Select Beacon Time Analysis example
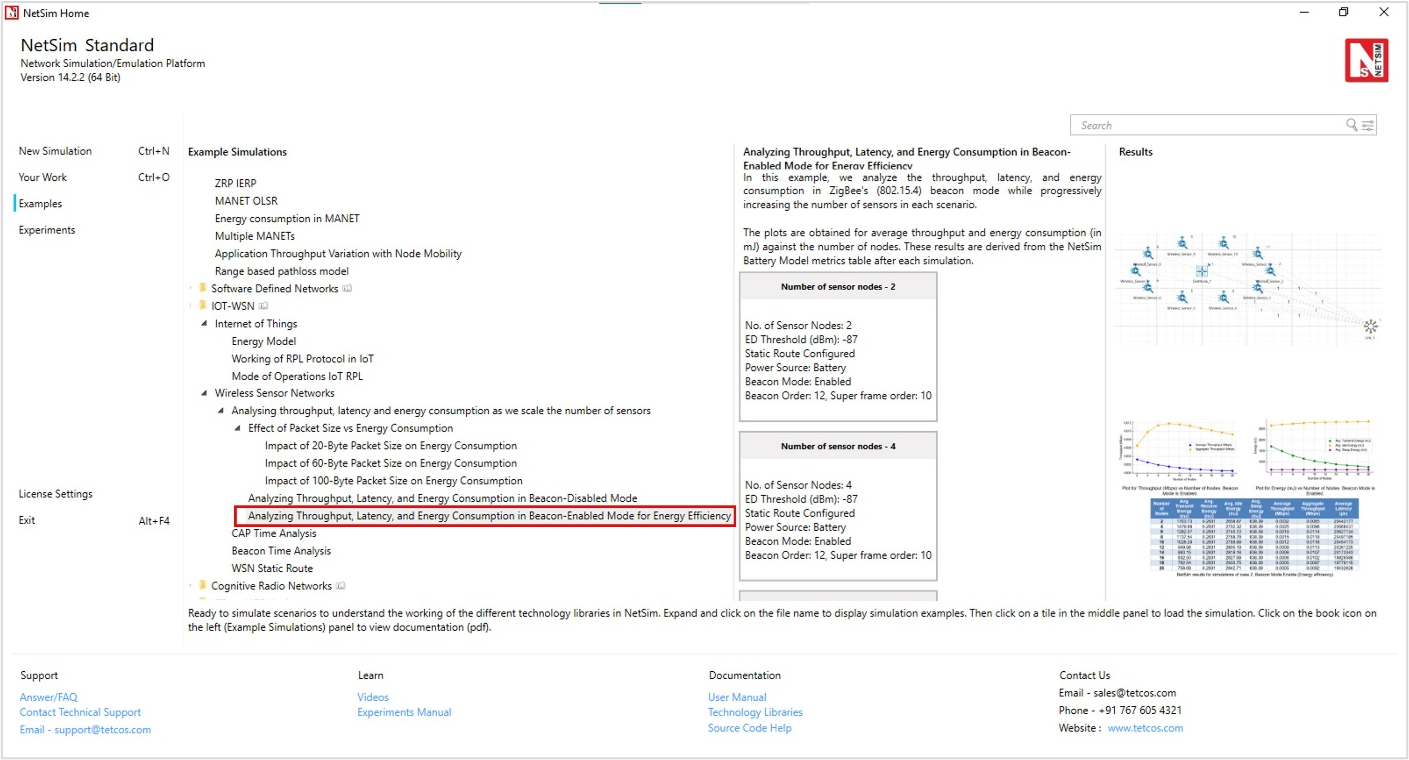Image resolution: width=1409 pixels, height=760 pixels. (x=281, y=551)
